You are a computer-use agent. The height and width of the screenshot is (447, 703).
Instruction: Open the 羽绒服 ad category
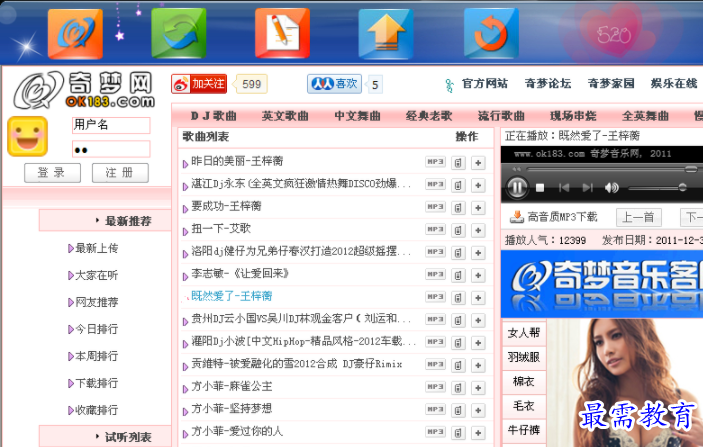524,357
